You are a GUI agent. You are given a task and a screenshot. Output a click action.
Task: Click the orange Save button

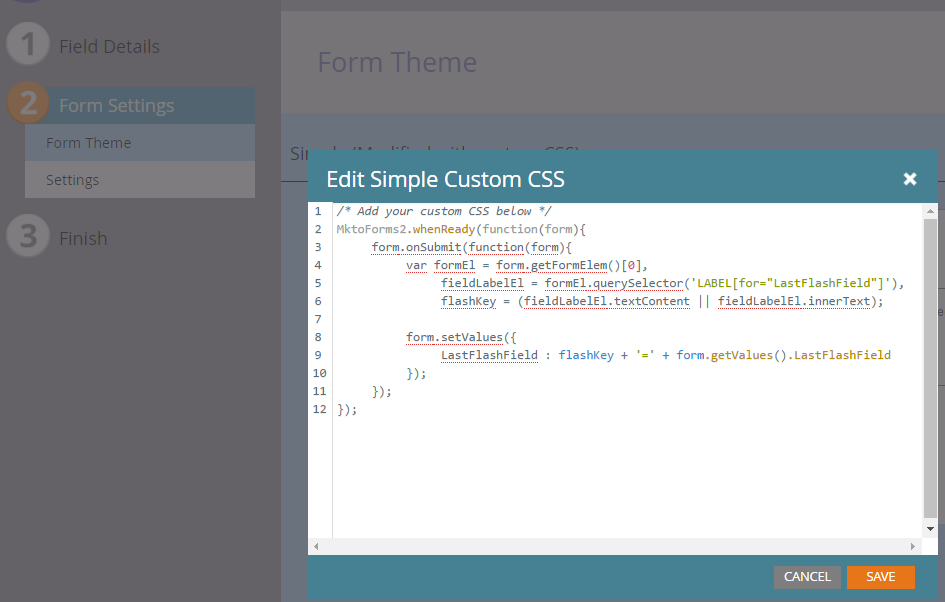pos(880,577)
